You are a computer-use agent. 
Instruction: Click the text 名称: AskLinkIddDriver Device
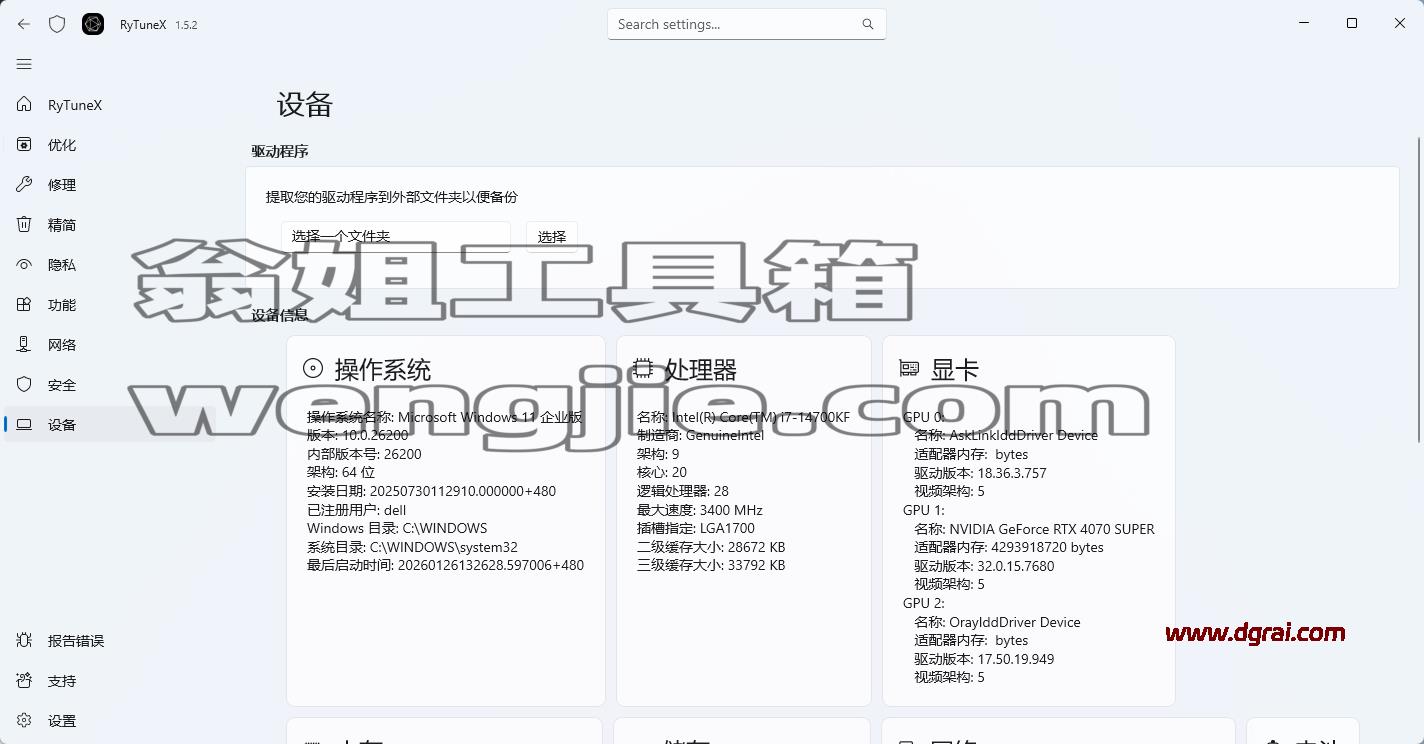click(1006, 435)
